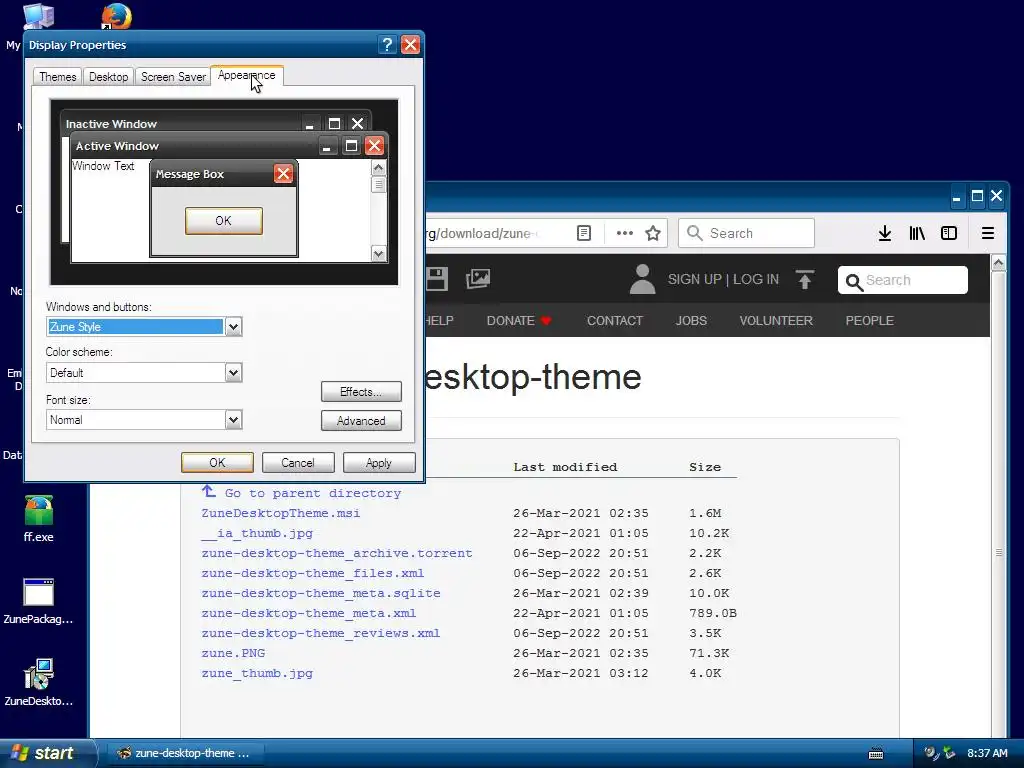The width and height of the screenshot is (1024, 768).
Task: Click the go-to-parent directory arrow icon
Action: 208,491
